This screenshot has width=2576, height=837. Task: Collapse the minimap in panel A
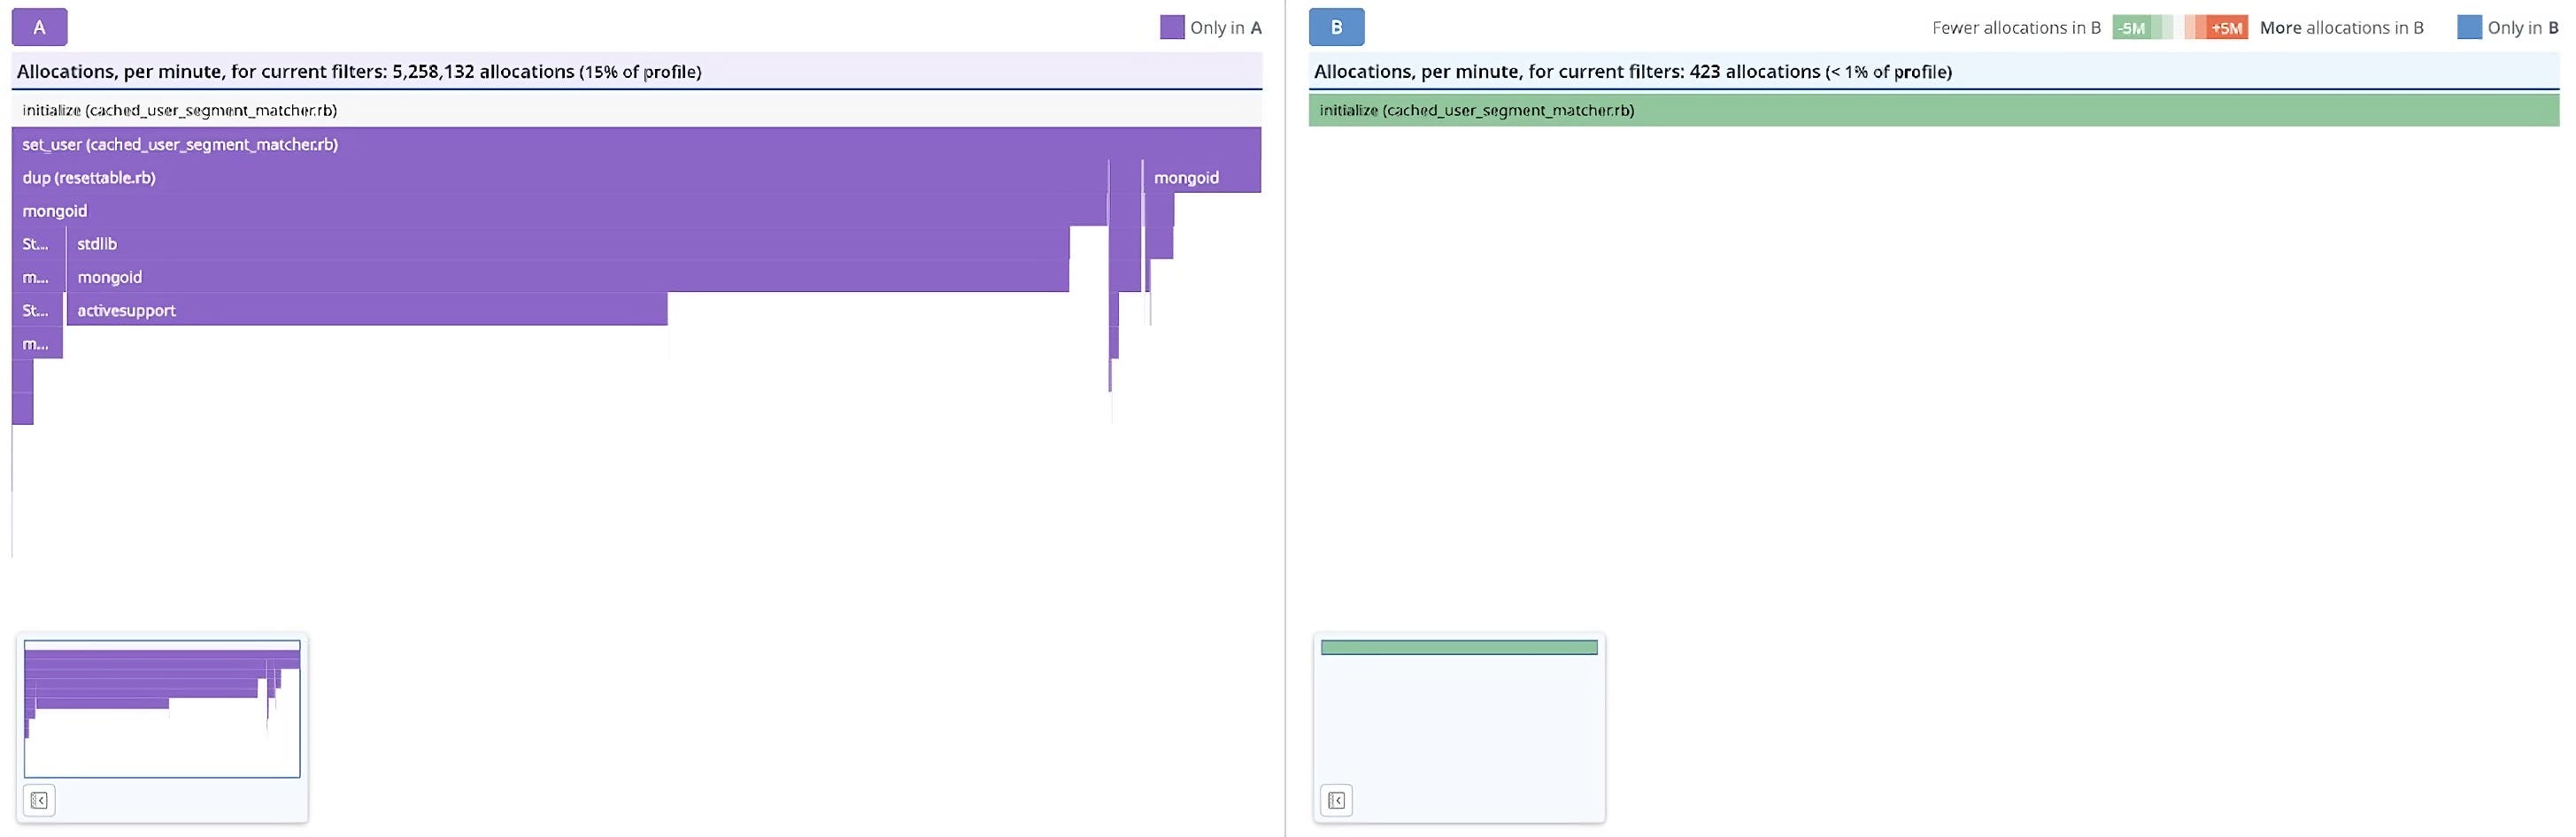click(x=39, y=800)
